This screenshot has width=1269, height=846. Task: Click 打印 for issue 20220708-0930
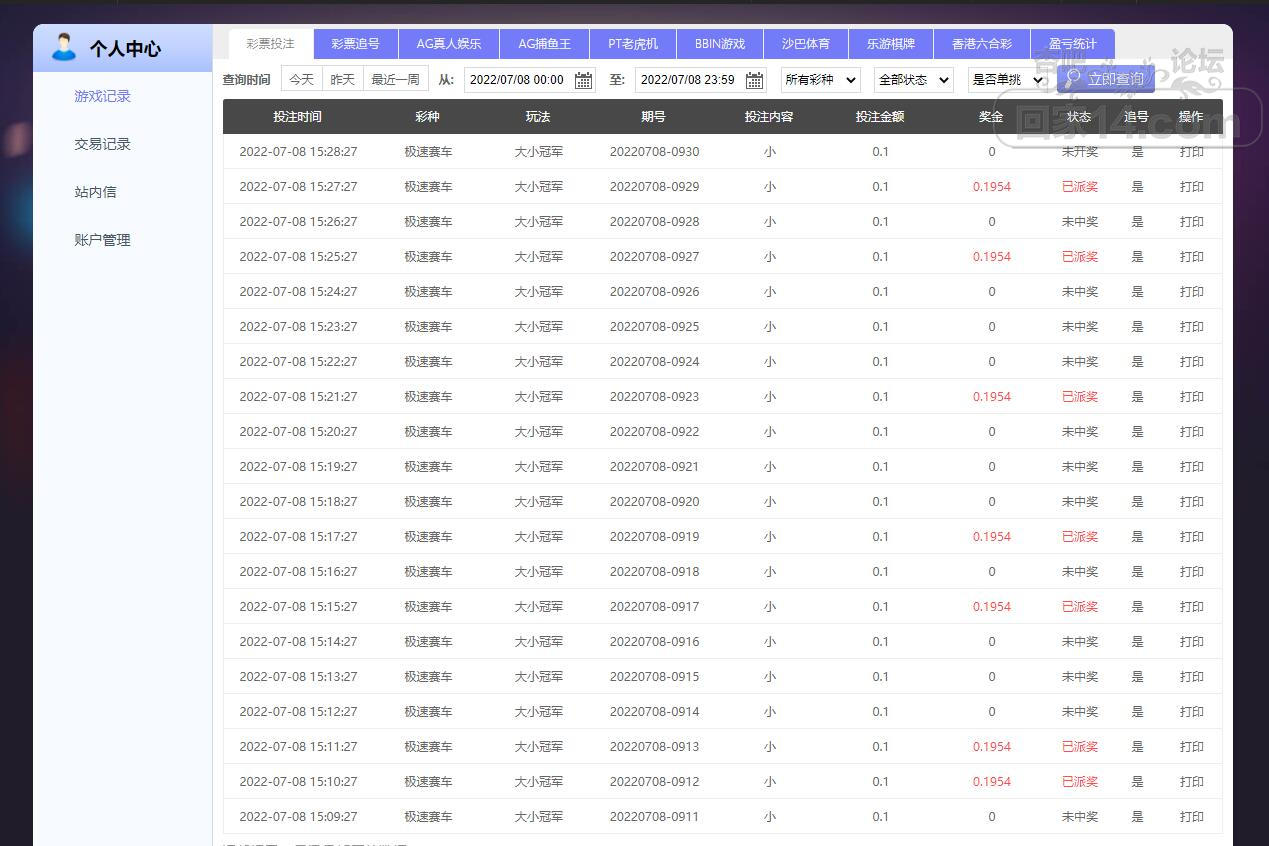click(x=1191, y=152)
